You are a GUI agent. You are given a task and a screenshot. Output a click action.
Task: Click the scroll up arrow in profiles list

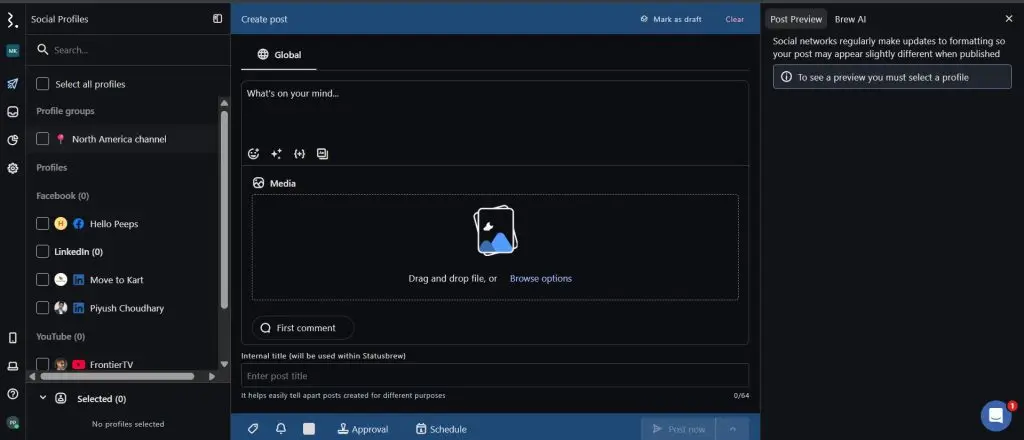(225, 102)
